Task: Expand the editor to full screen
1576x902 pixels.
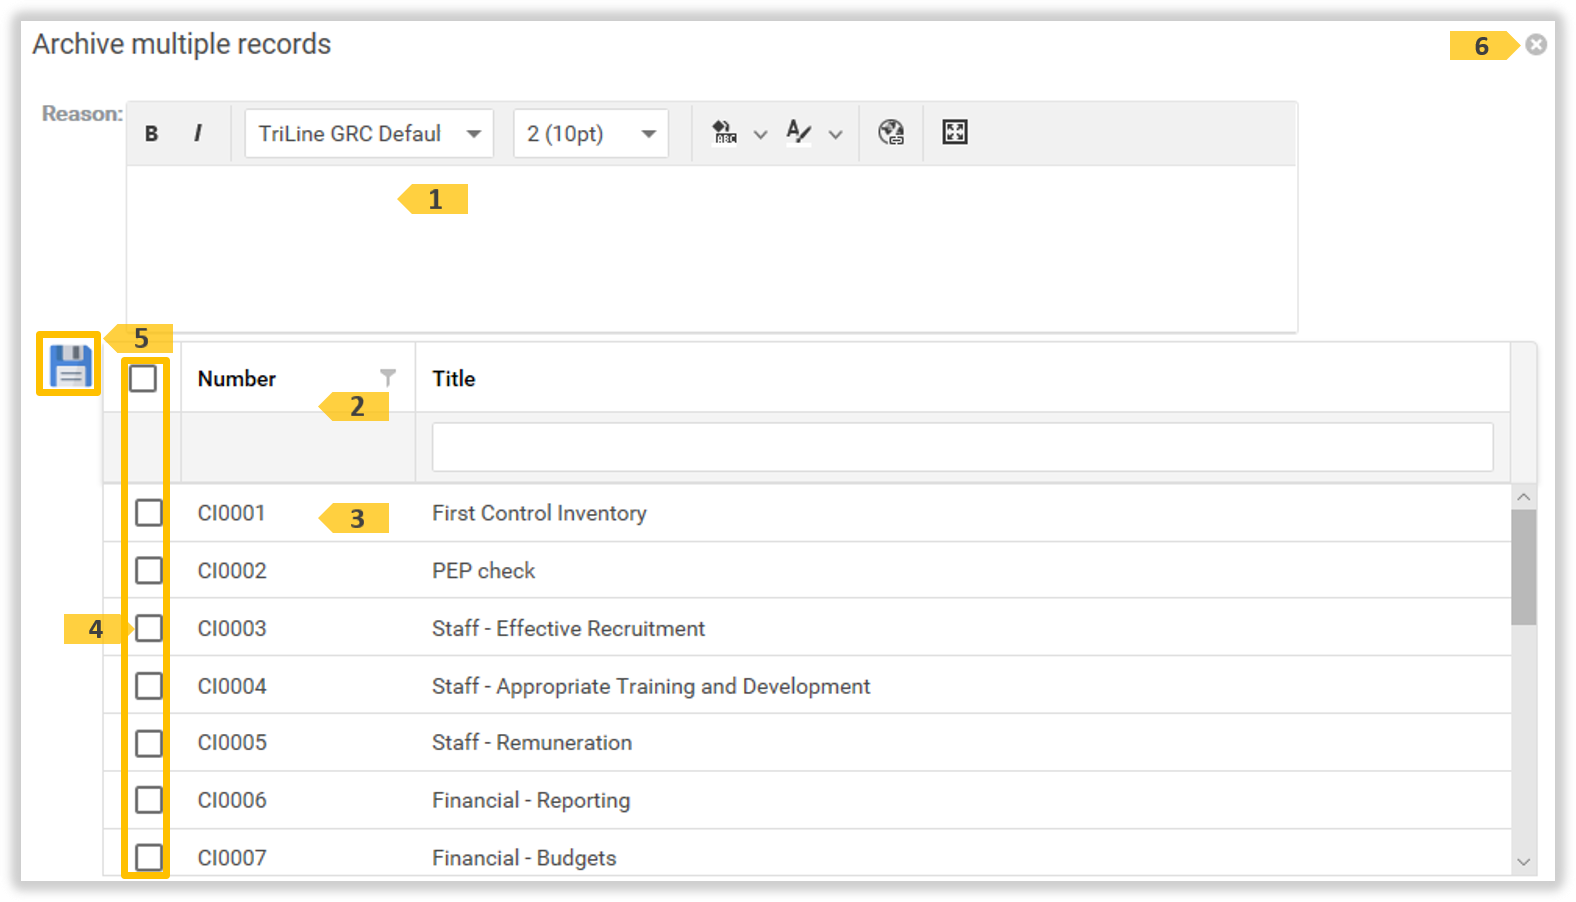Action: 954,133
